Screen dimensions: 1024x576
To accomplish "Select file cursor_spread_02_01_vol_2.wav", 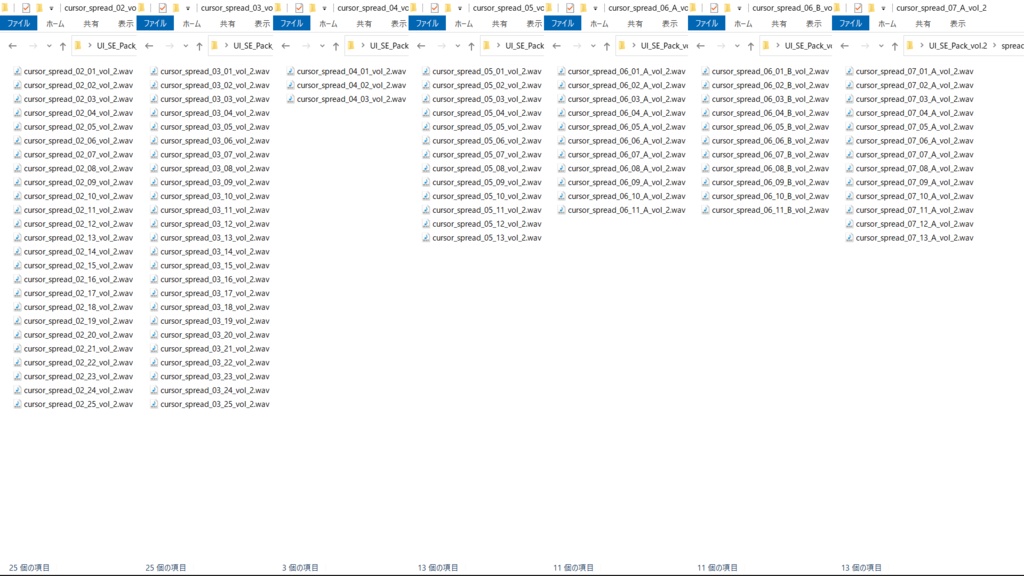I will [x=73, y=71].
